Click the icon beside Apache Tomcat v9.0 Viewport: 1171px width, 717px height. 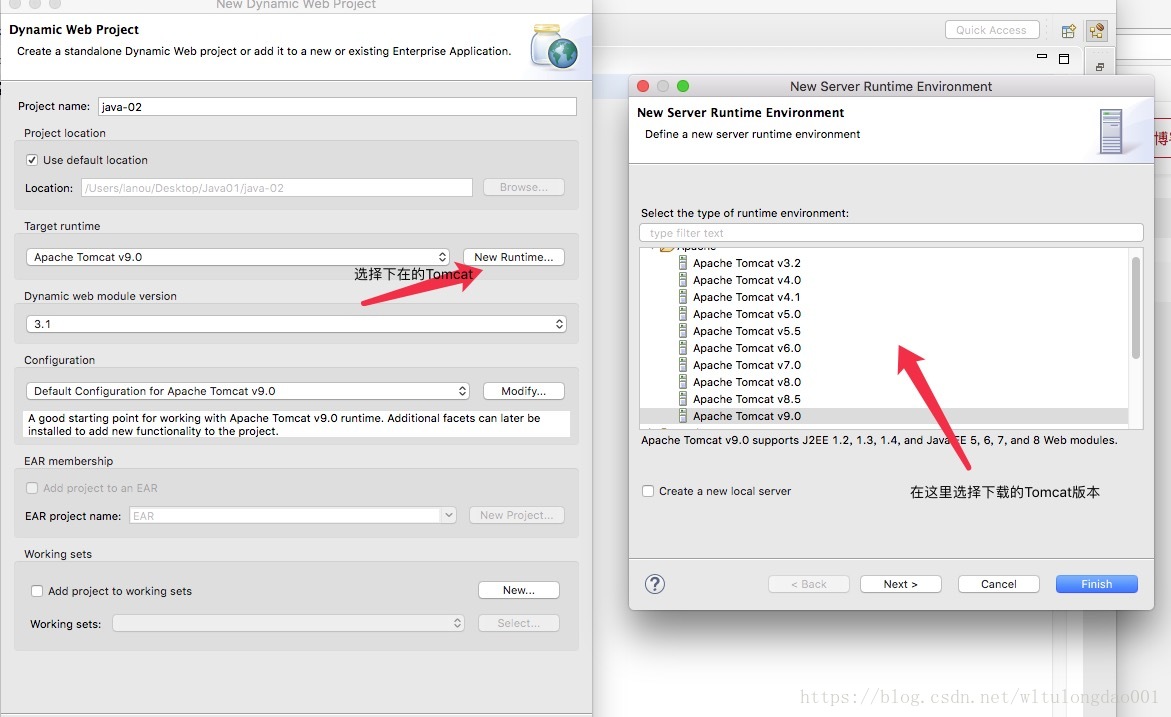pos(683,416)
